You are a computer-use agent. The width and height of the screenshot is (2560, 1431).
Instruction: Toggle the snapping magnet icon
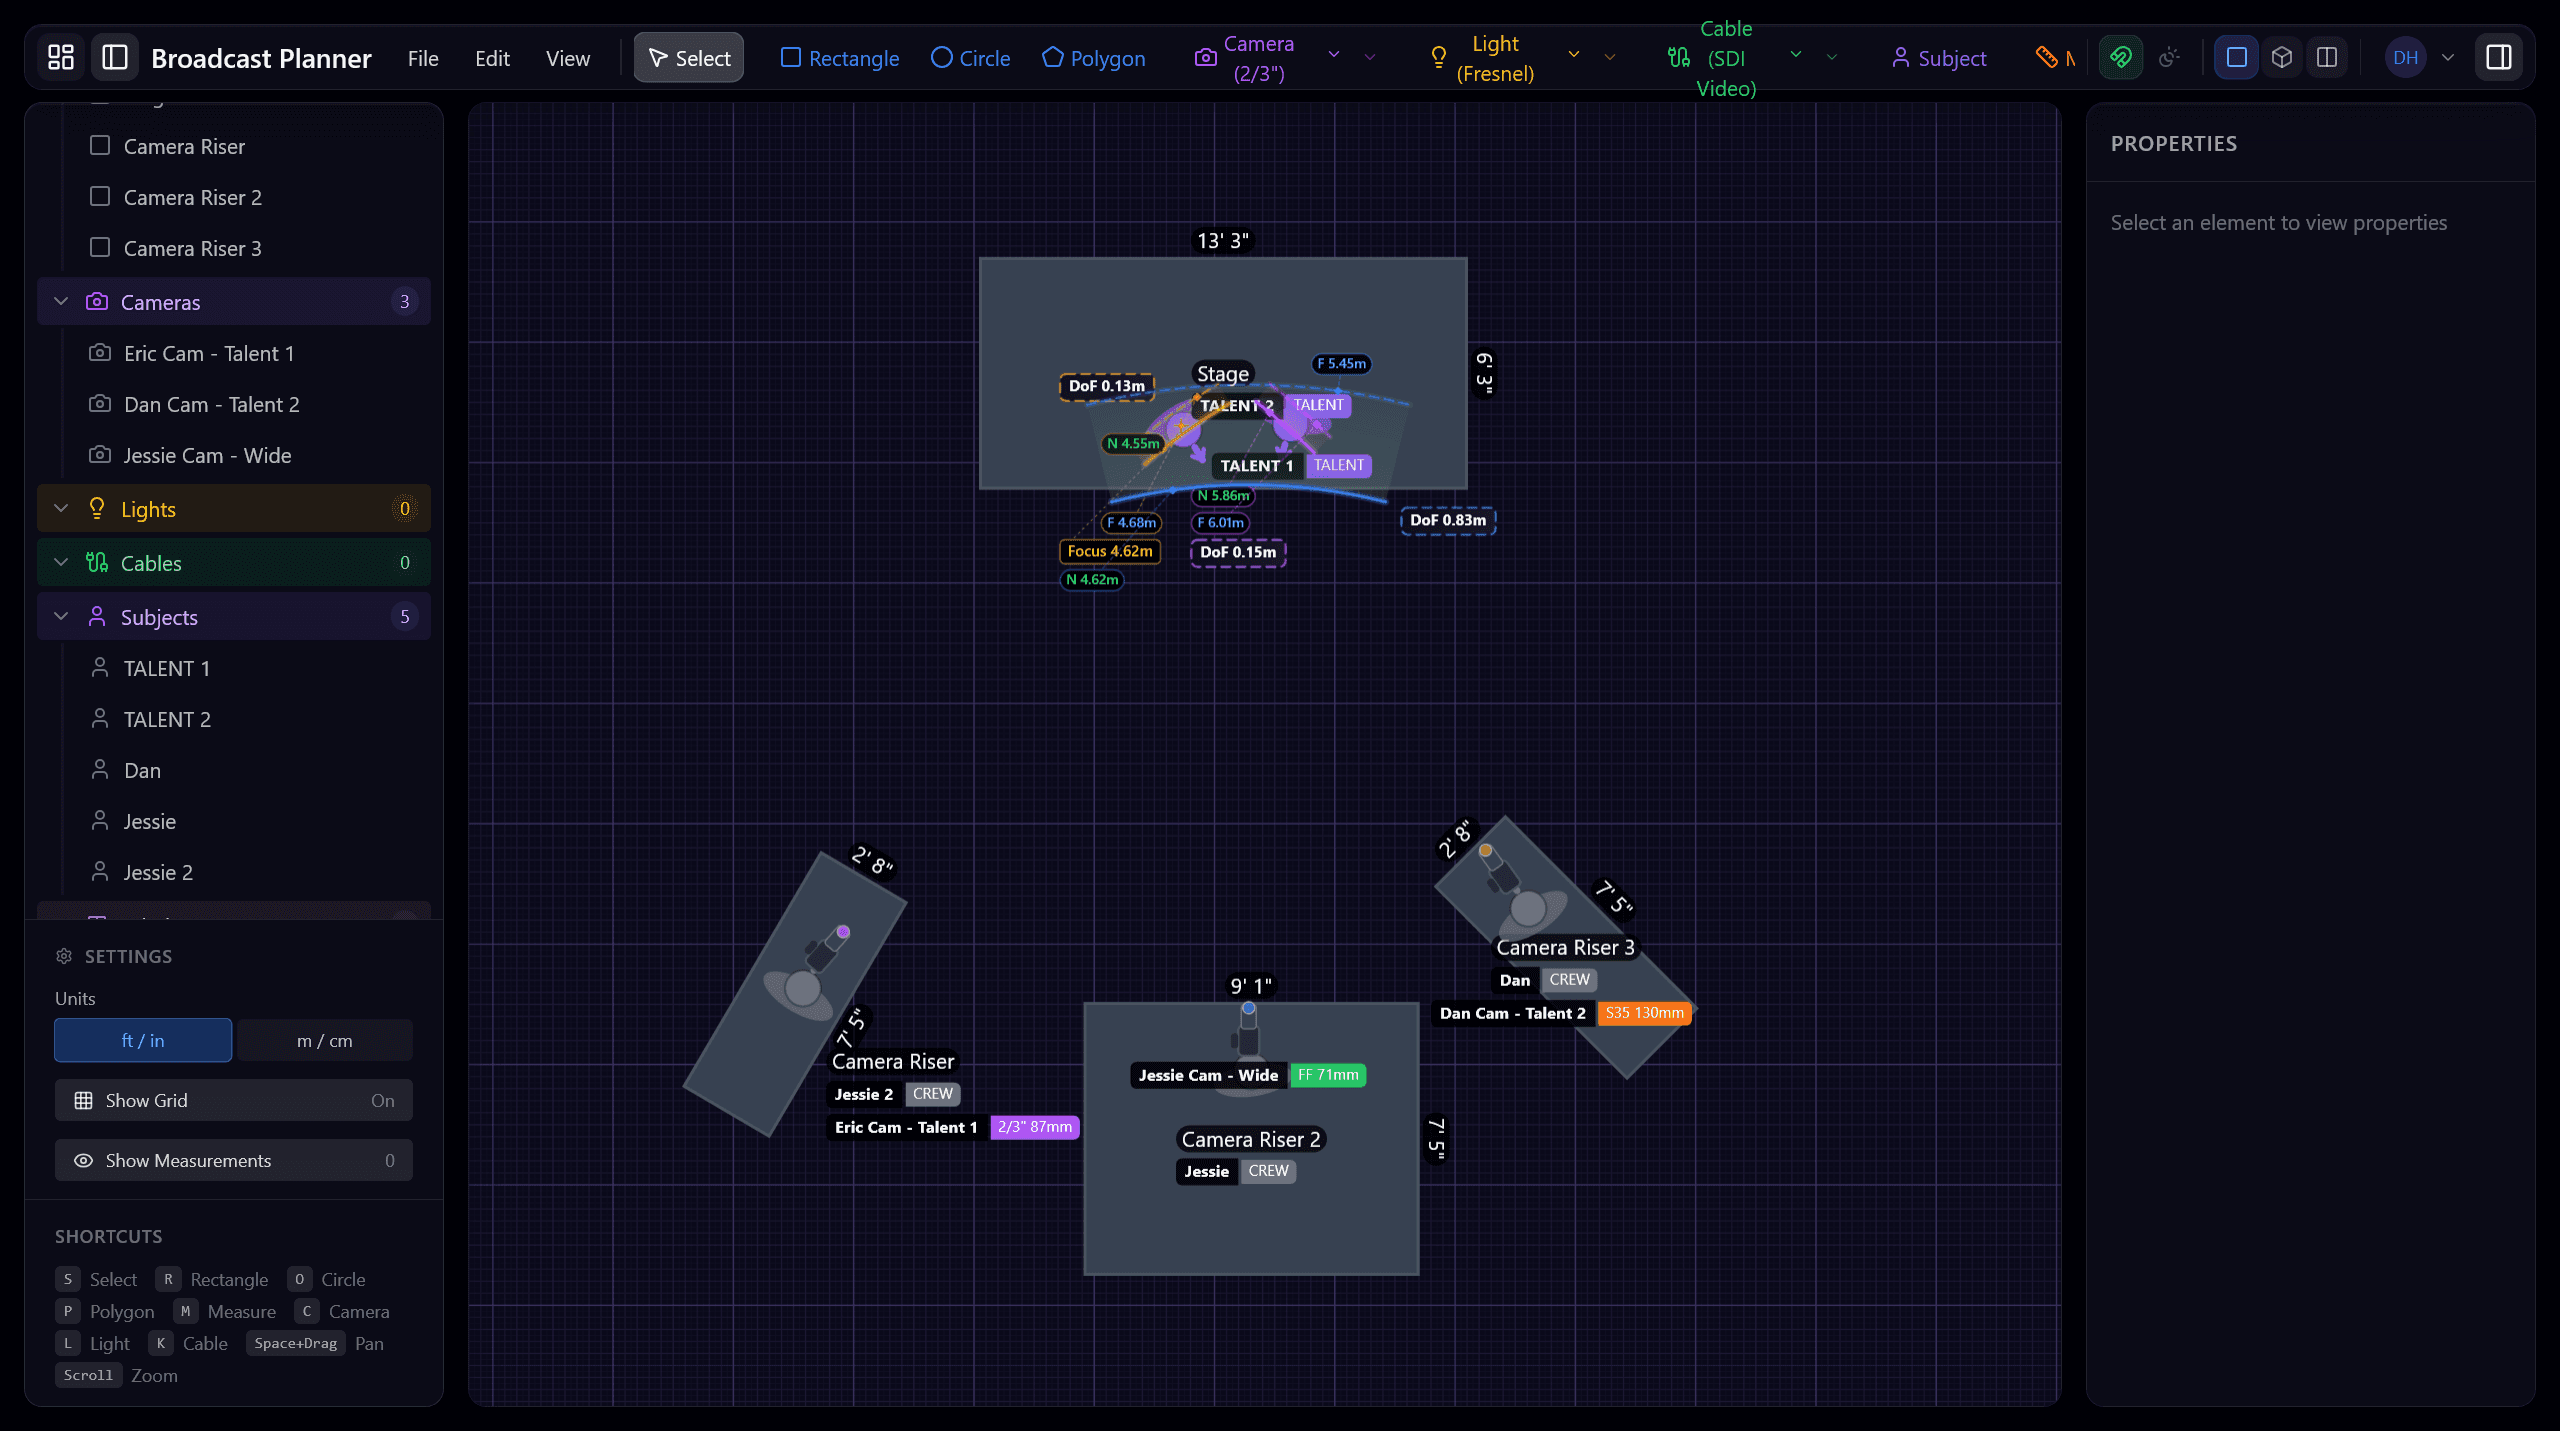point(2121,57)
